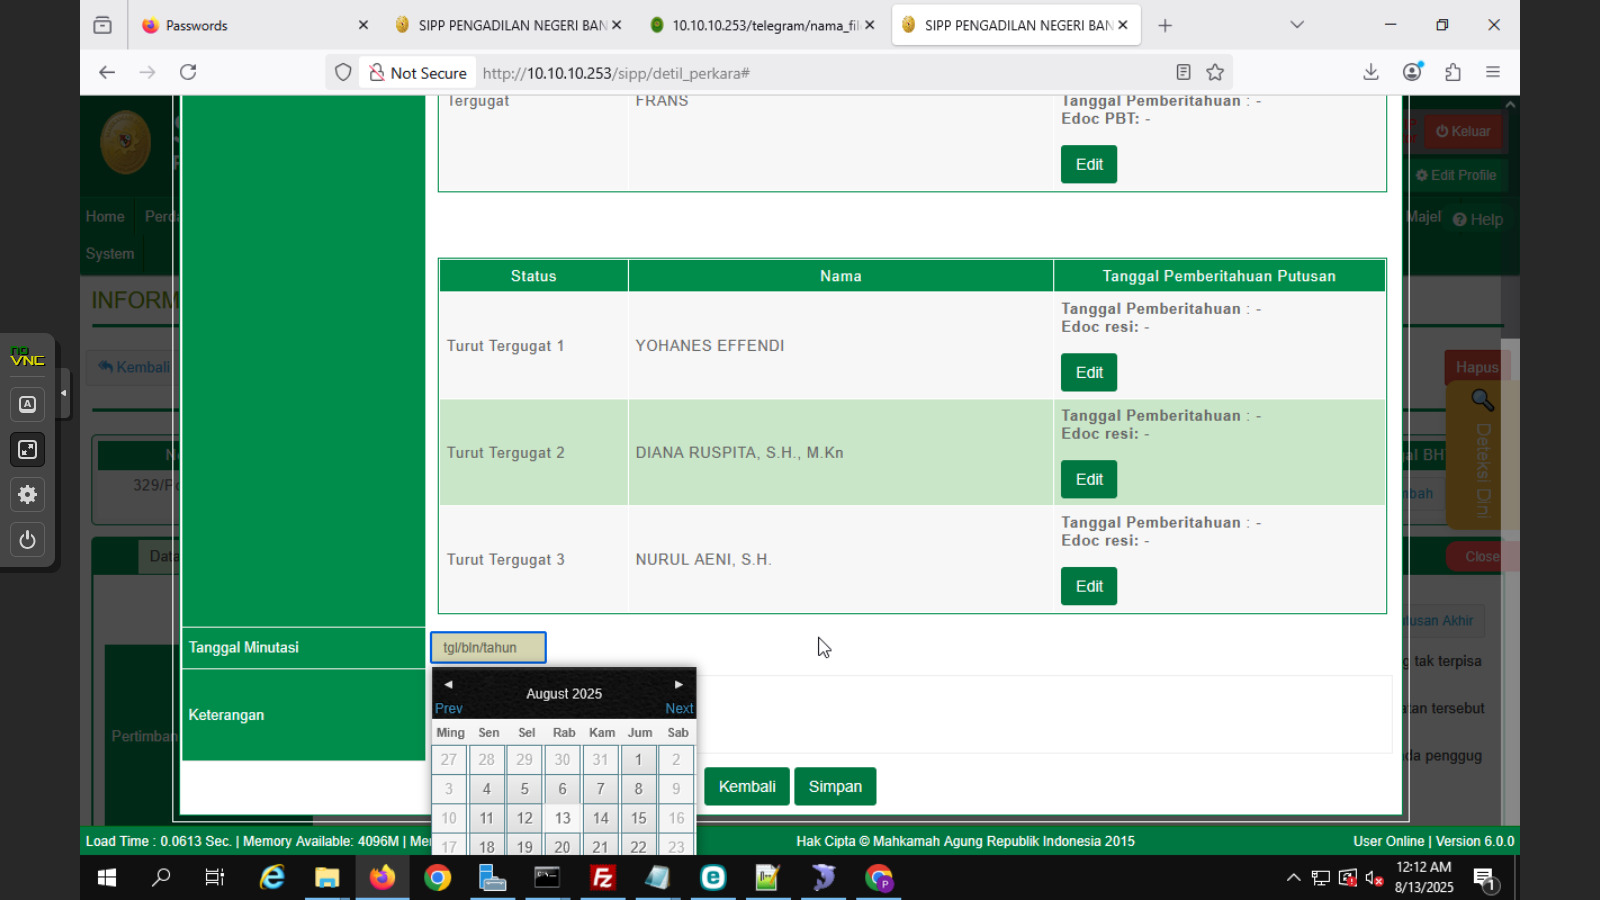Open Firefox application hamburger menu
1600x900 pixels.
tap(1493, 72)
